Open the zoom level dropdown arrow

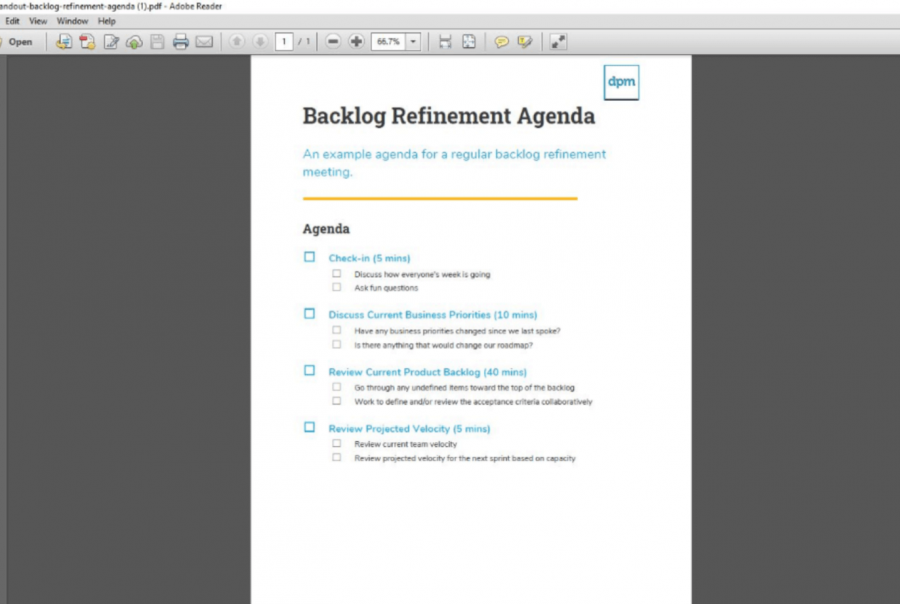[x=413, y=42]
